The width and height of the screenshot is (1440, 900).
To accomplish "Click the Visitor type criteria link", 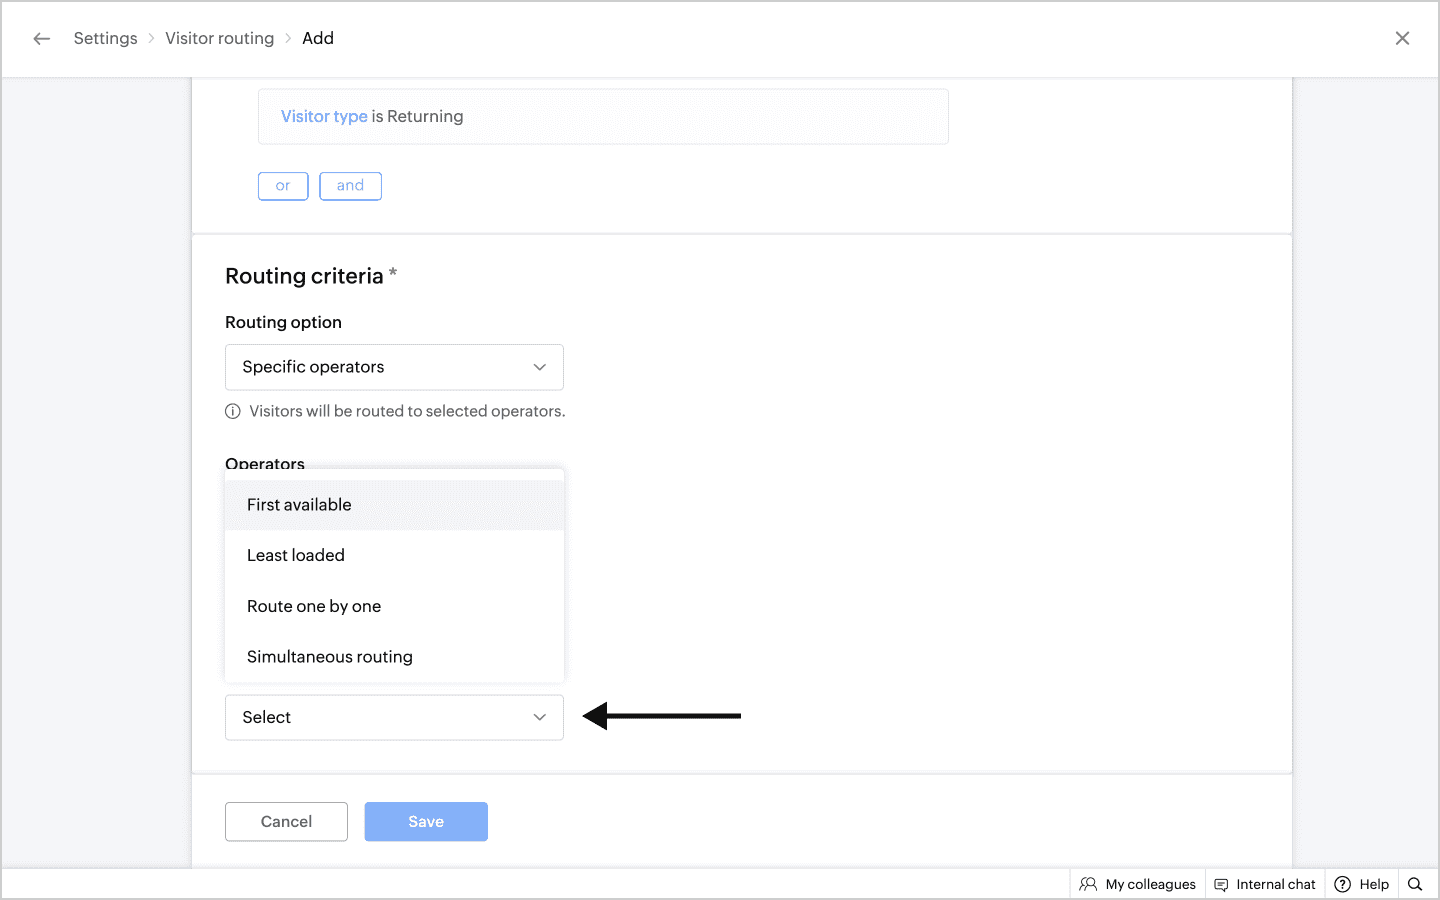I will pyautogui.click(x=324, y=116).
